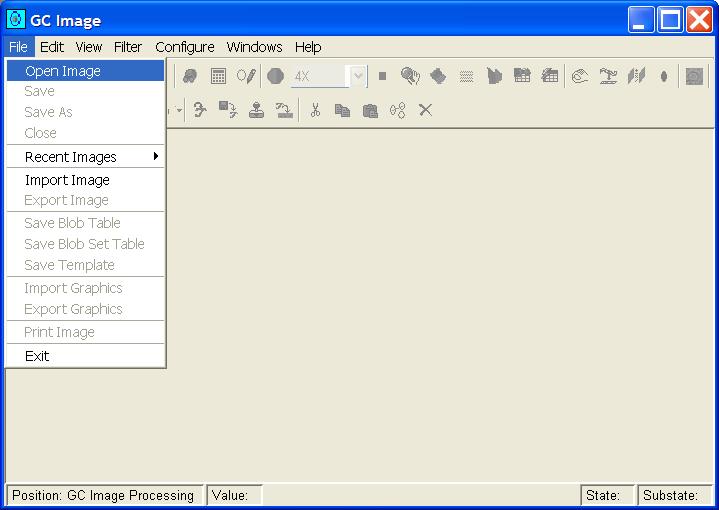Click the binoculars icon in top toolbar
This screenshot has width=719, height=510.
pos(190,76)
